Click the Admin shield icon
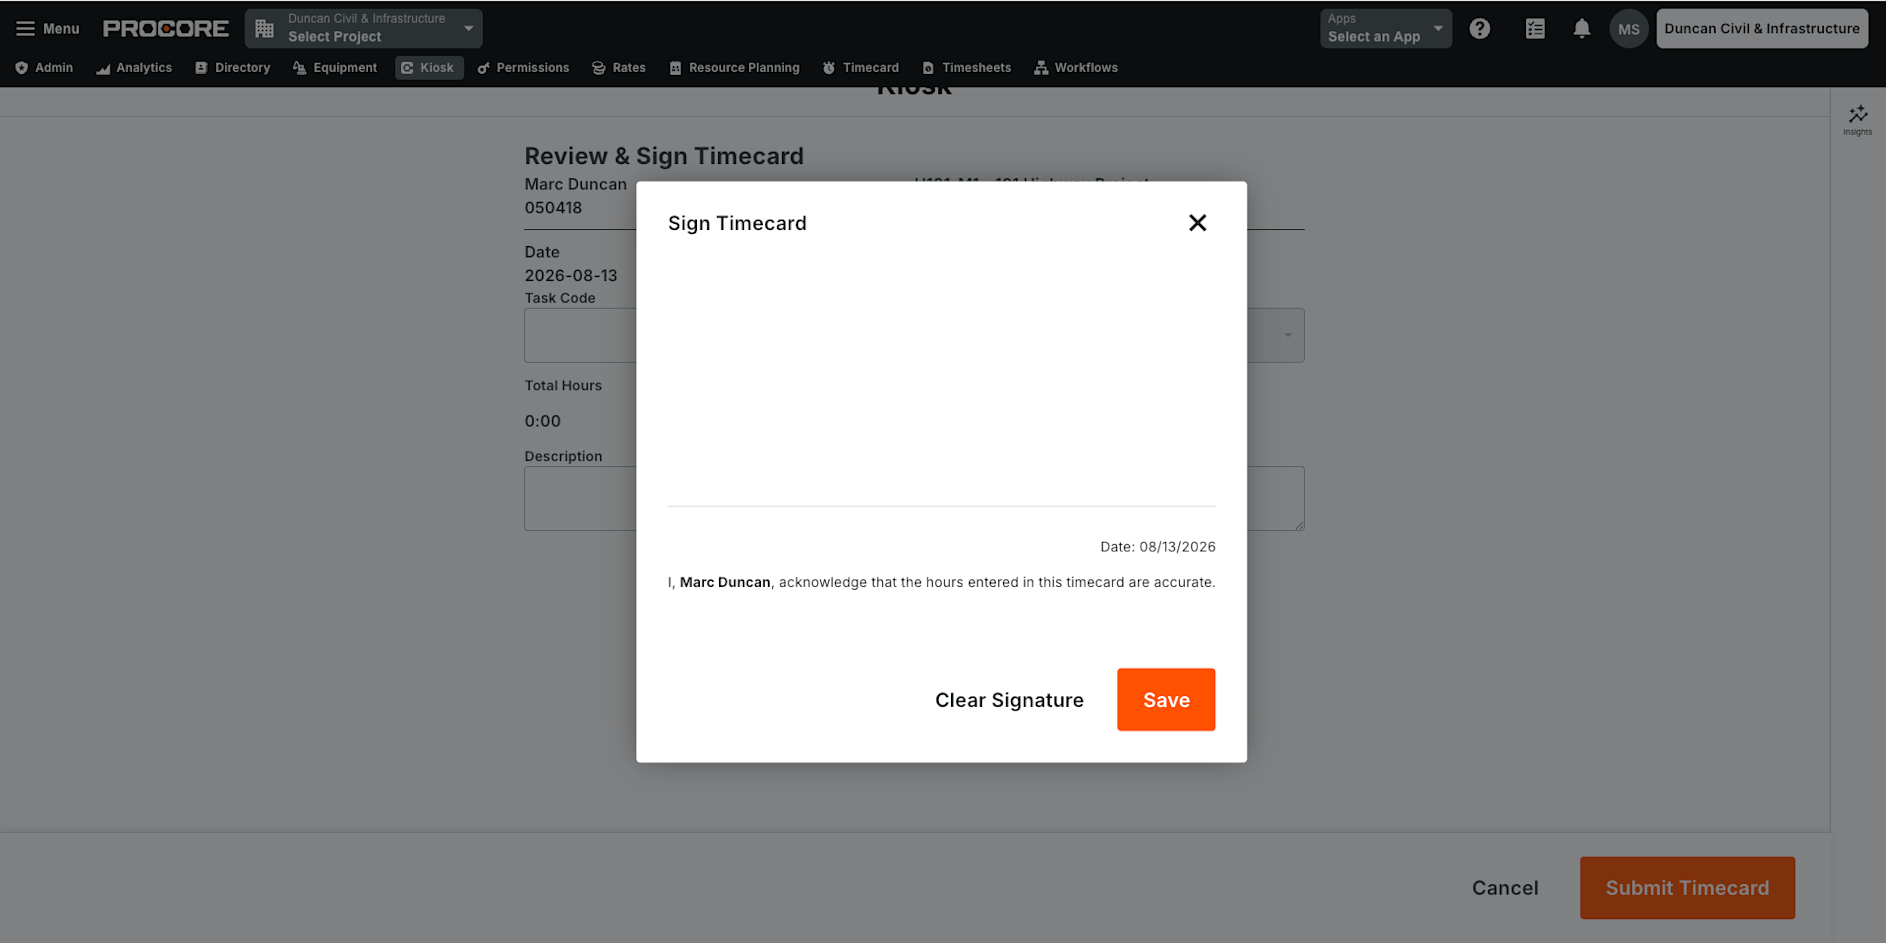The height and width of the screenshot is (943, 1886). [21, 68]
